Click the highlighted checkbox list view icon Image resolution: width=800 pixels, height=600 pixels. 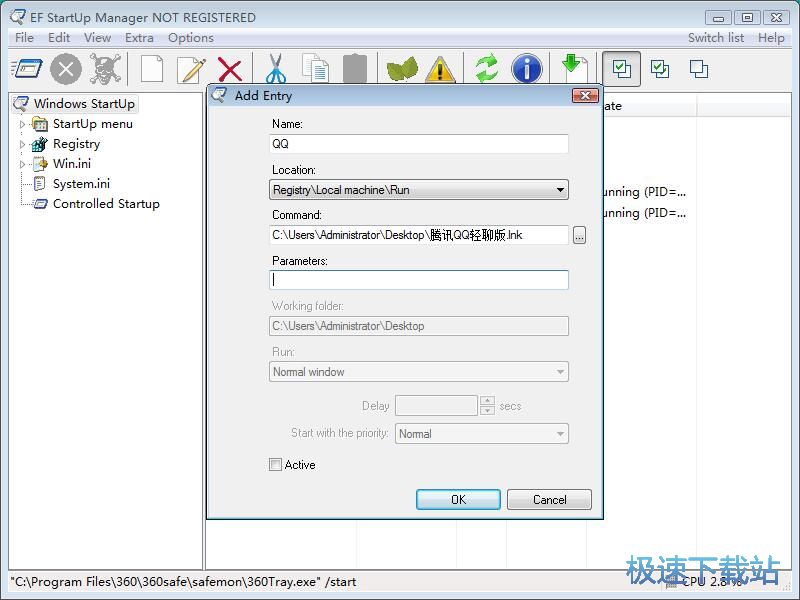621,69
